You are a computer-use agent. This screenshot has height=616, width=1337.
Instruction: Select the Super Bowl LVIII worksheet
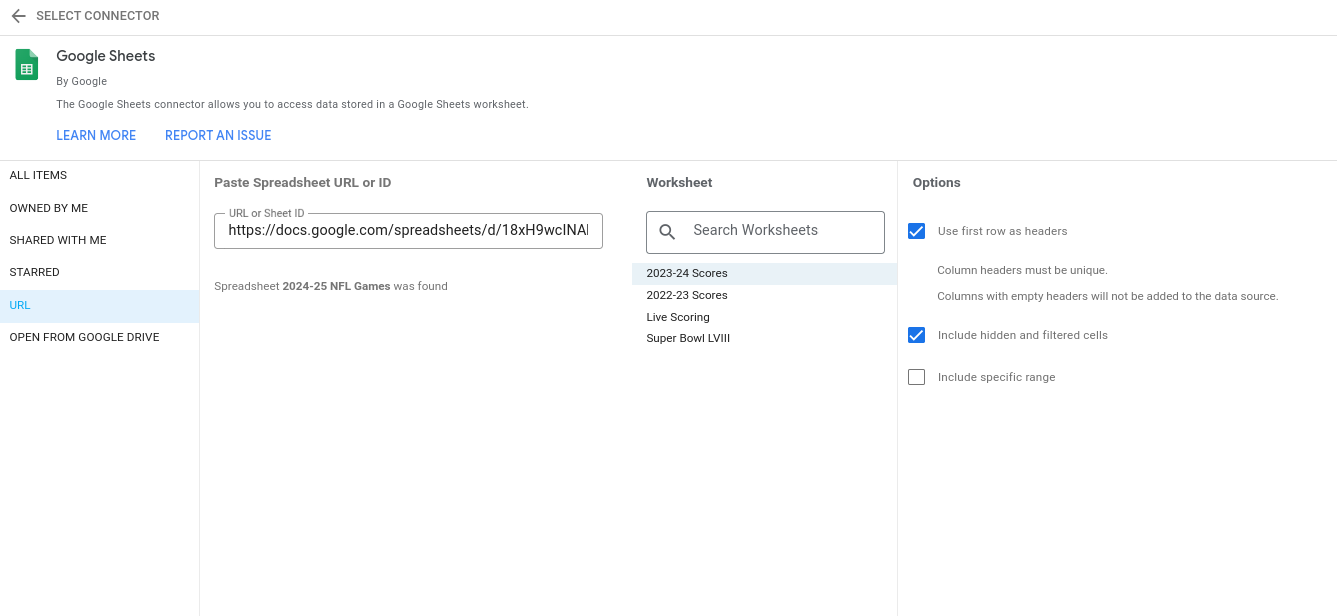pos(688,338)
